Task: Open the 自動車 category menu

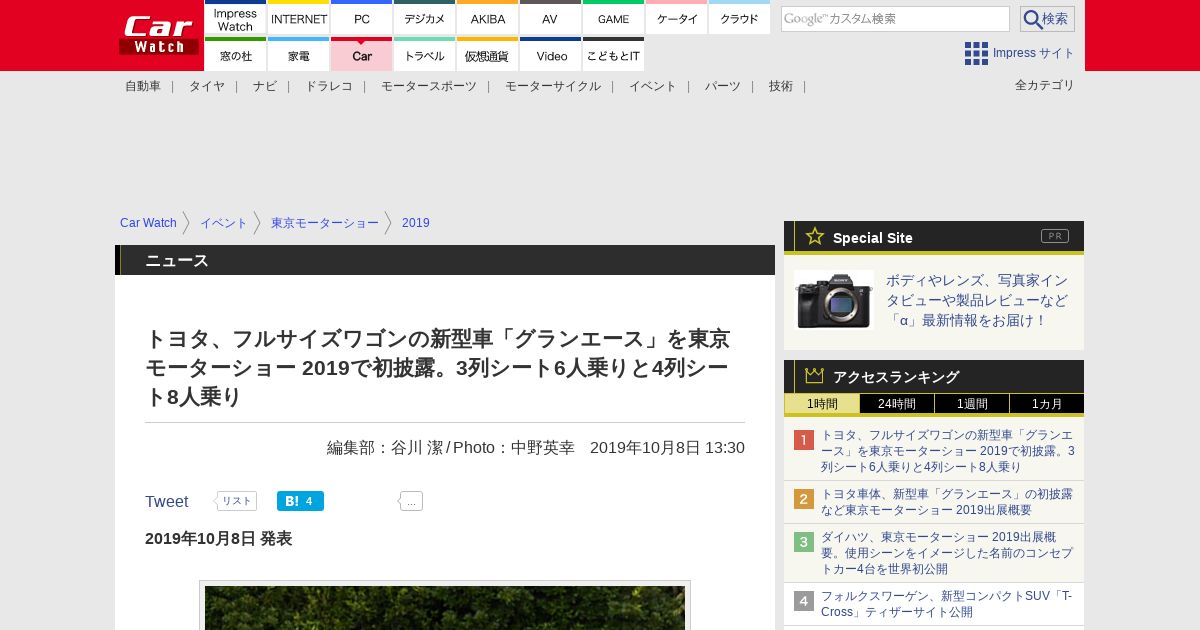Action: point(143,86)
